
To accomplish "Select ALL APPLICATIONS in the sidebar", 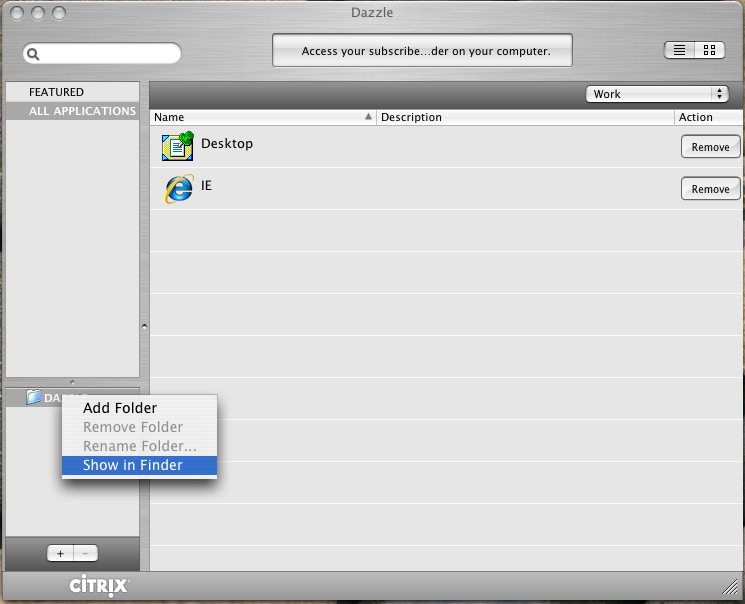I will 82,111.
